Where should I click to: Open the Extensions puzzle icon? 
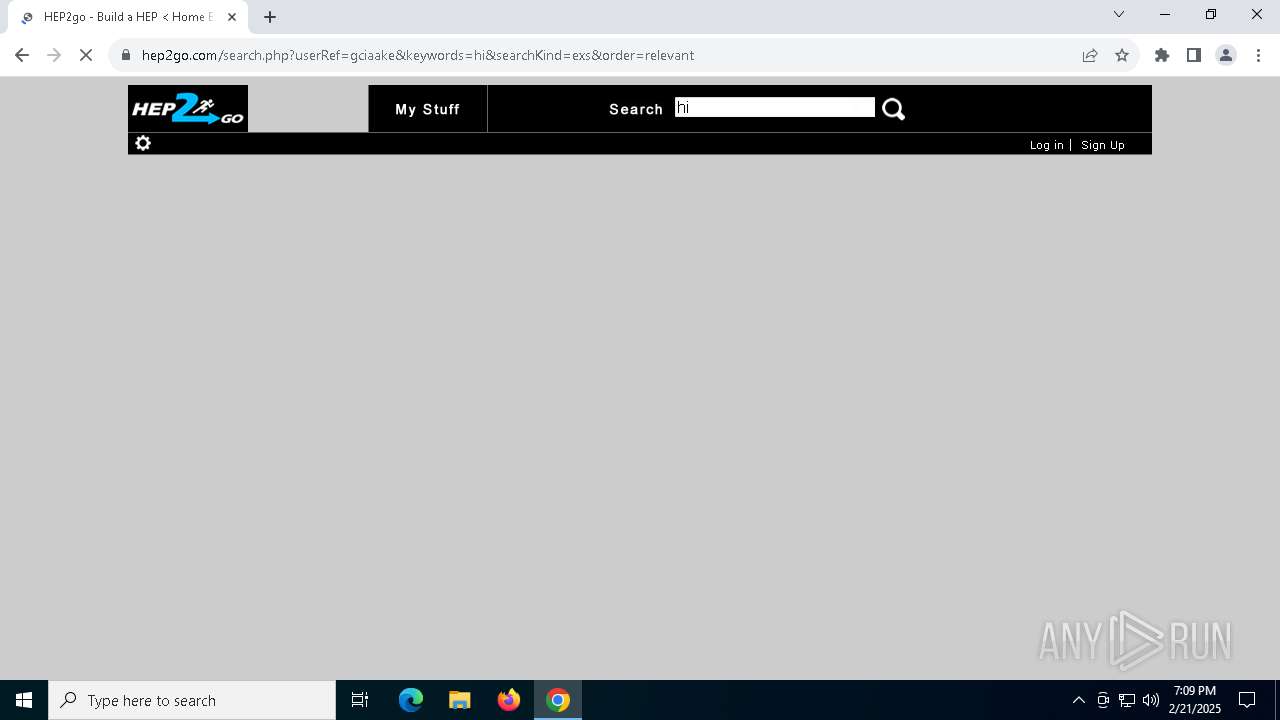[1162, 55]
